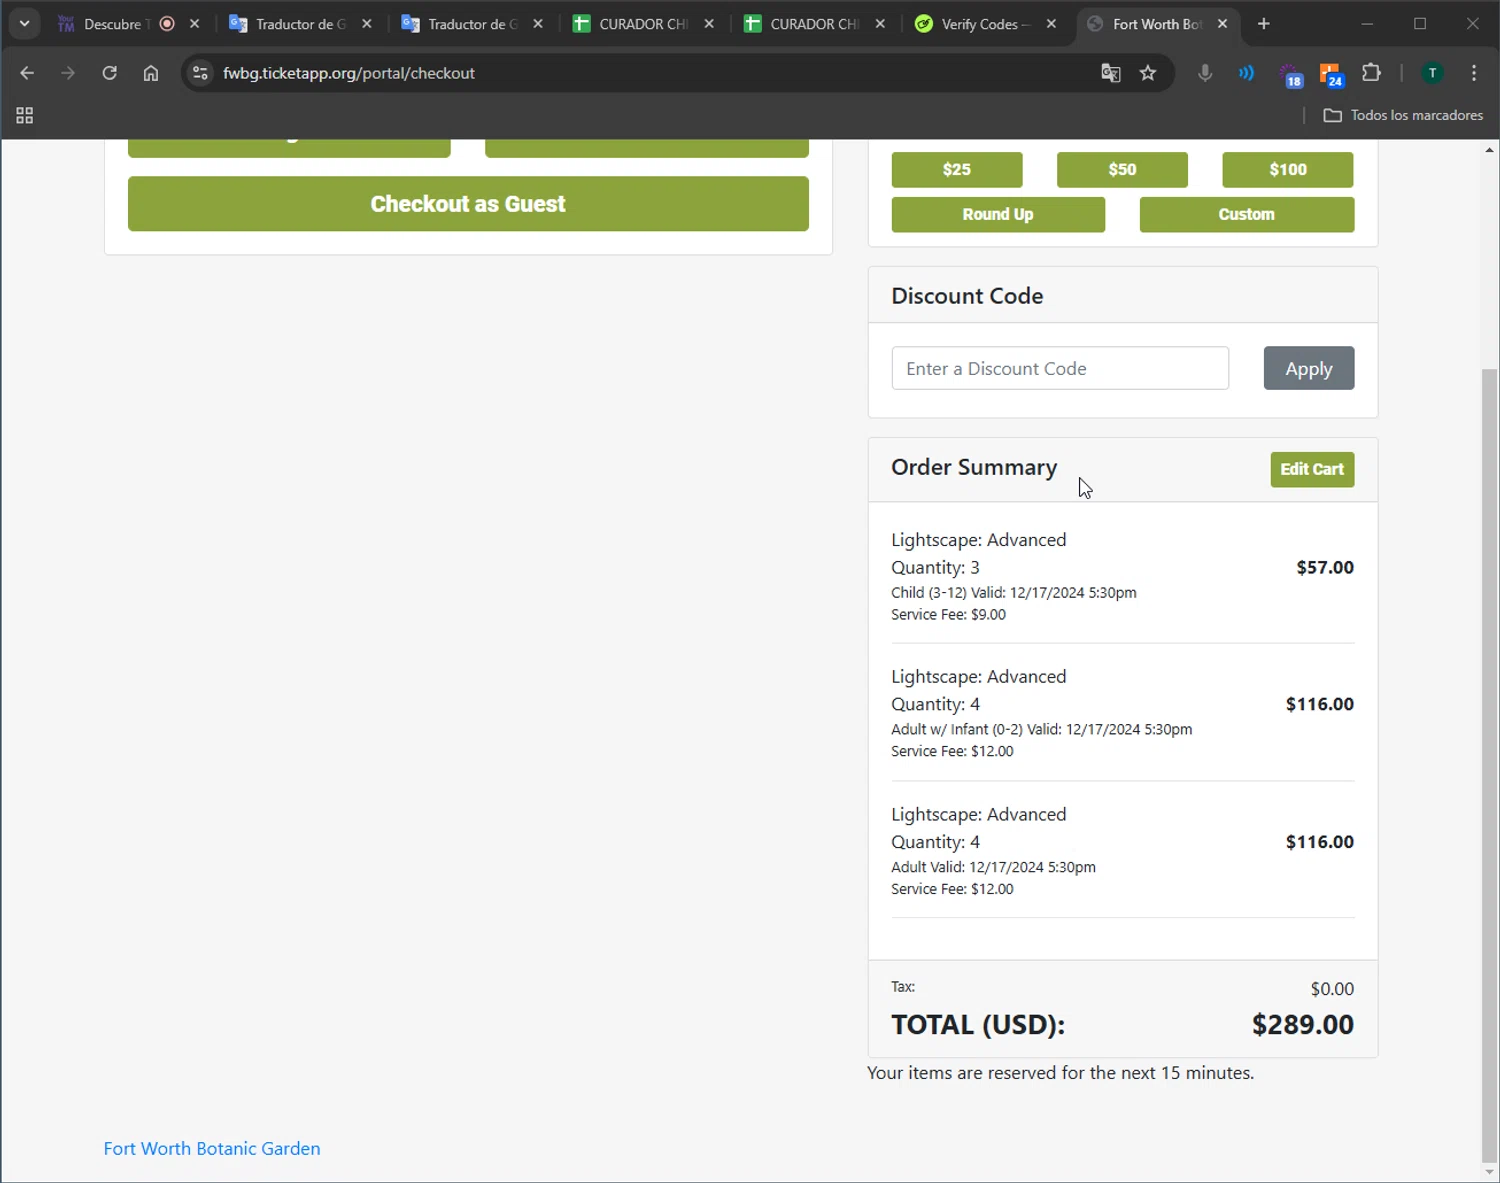The width and height of the screenshot is (1500, 1183).
Task: Click the $57.00 Child ticket price
Action: click(x=1325, y=567)
